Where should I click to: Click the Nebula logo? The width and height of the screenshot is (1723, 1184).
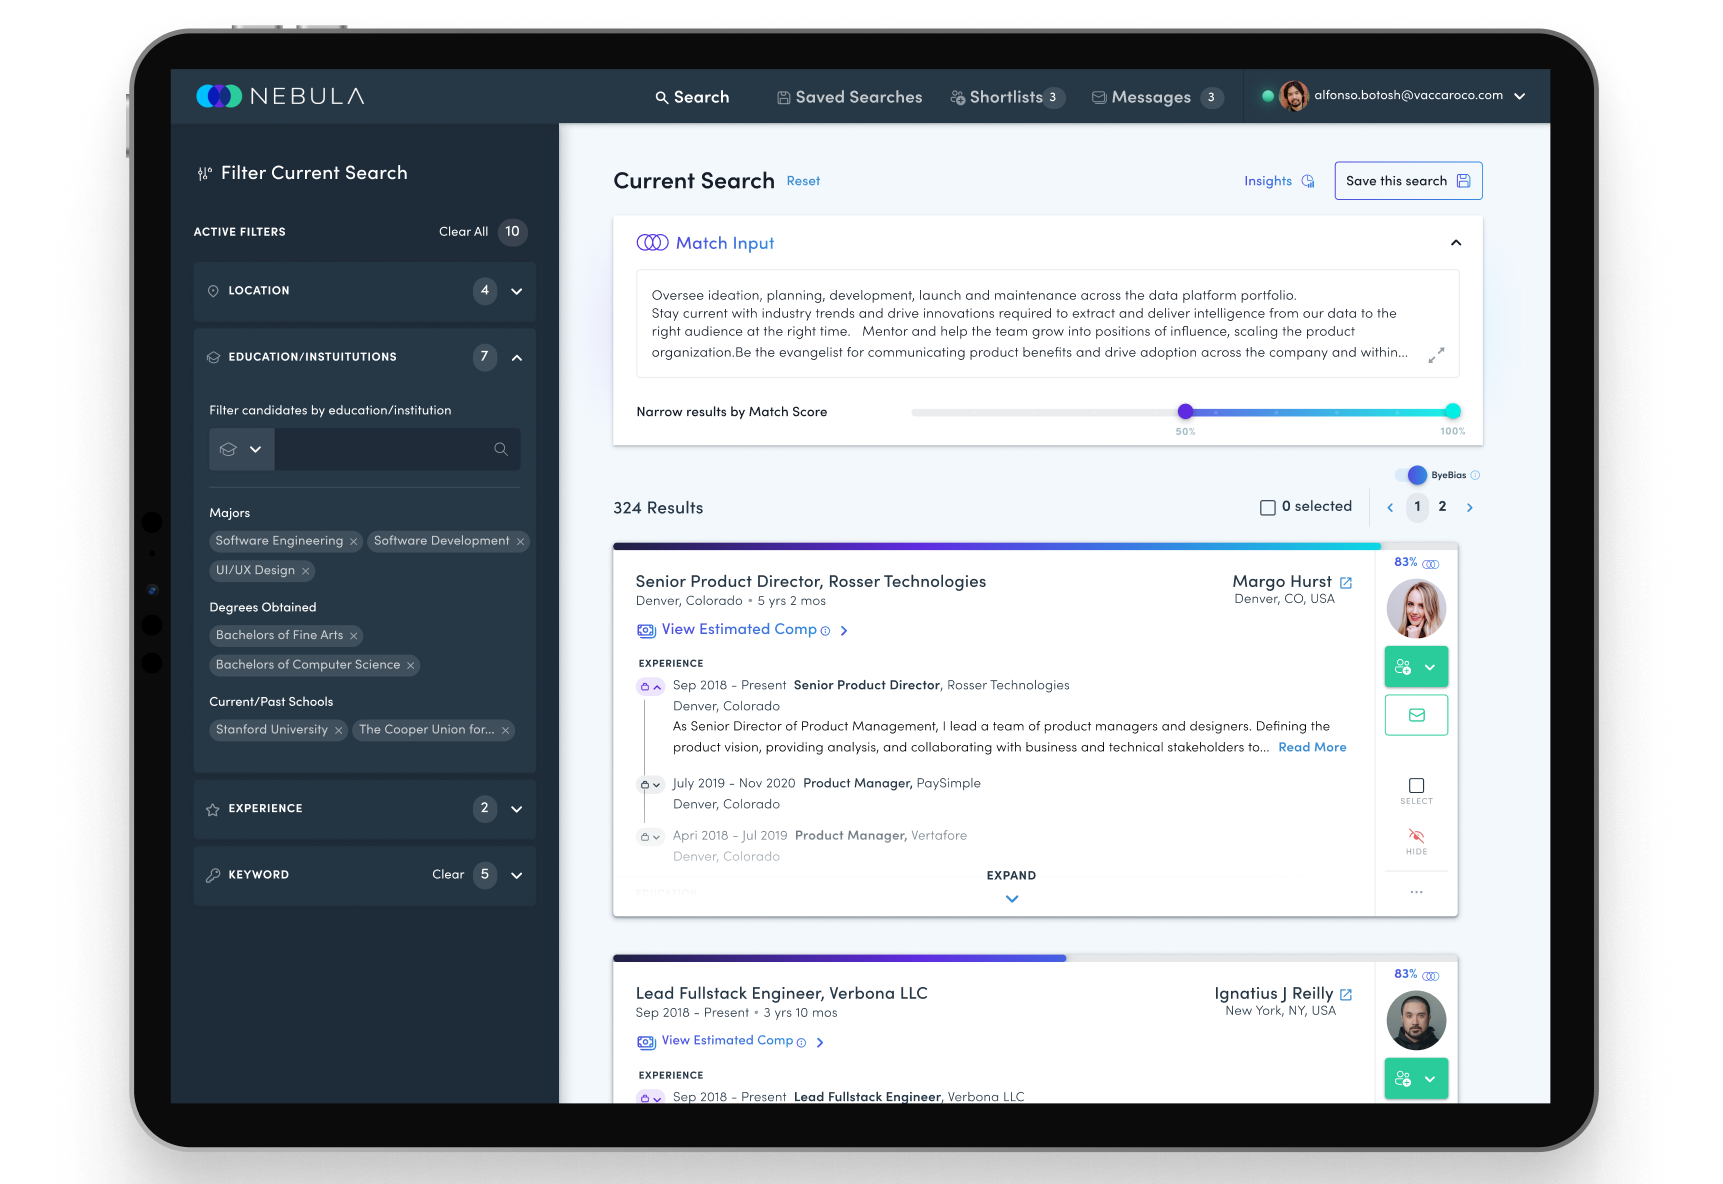(281, 96)
